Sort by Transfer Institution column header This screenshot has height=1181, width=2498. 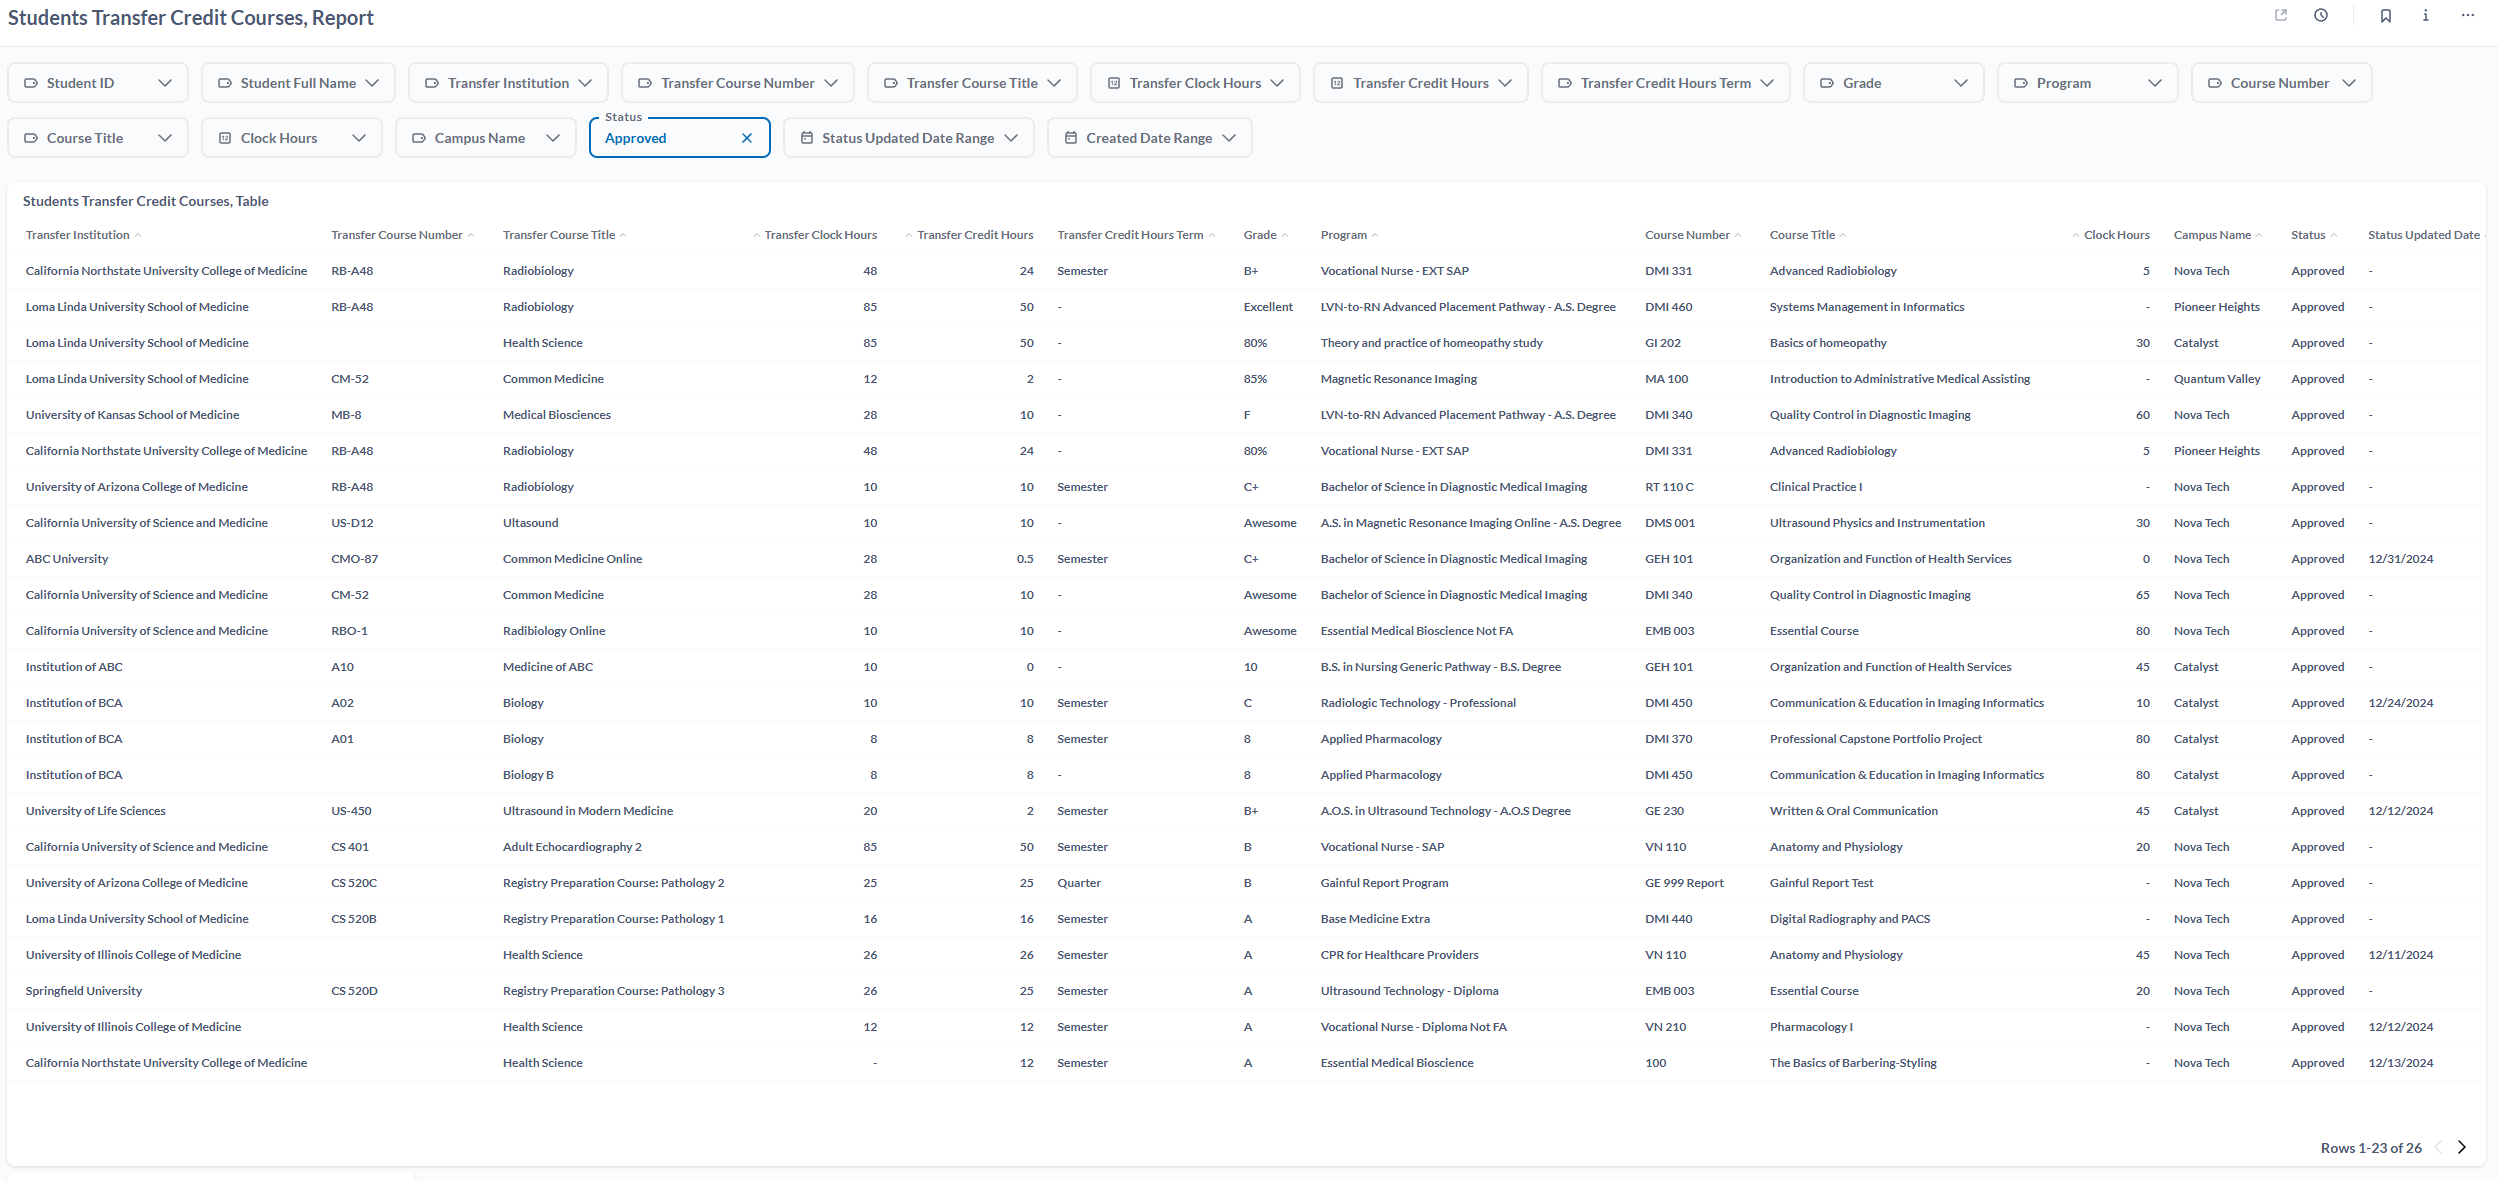point(78,235)
